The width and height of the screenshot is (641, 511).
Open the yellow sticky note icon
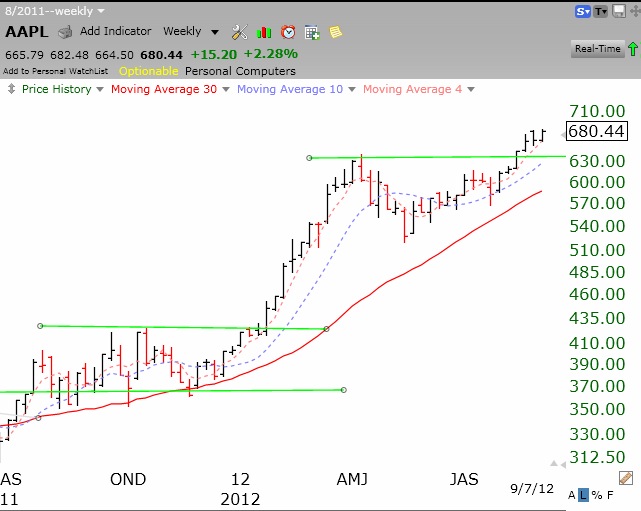[x=335, y=32]
